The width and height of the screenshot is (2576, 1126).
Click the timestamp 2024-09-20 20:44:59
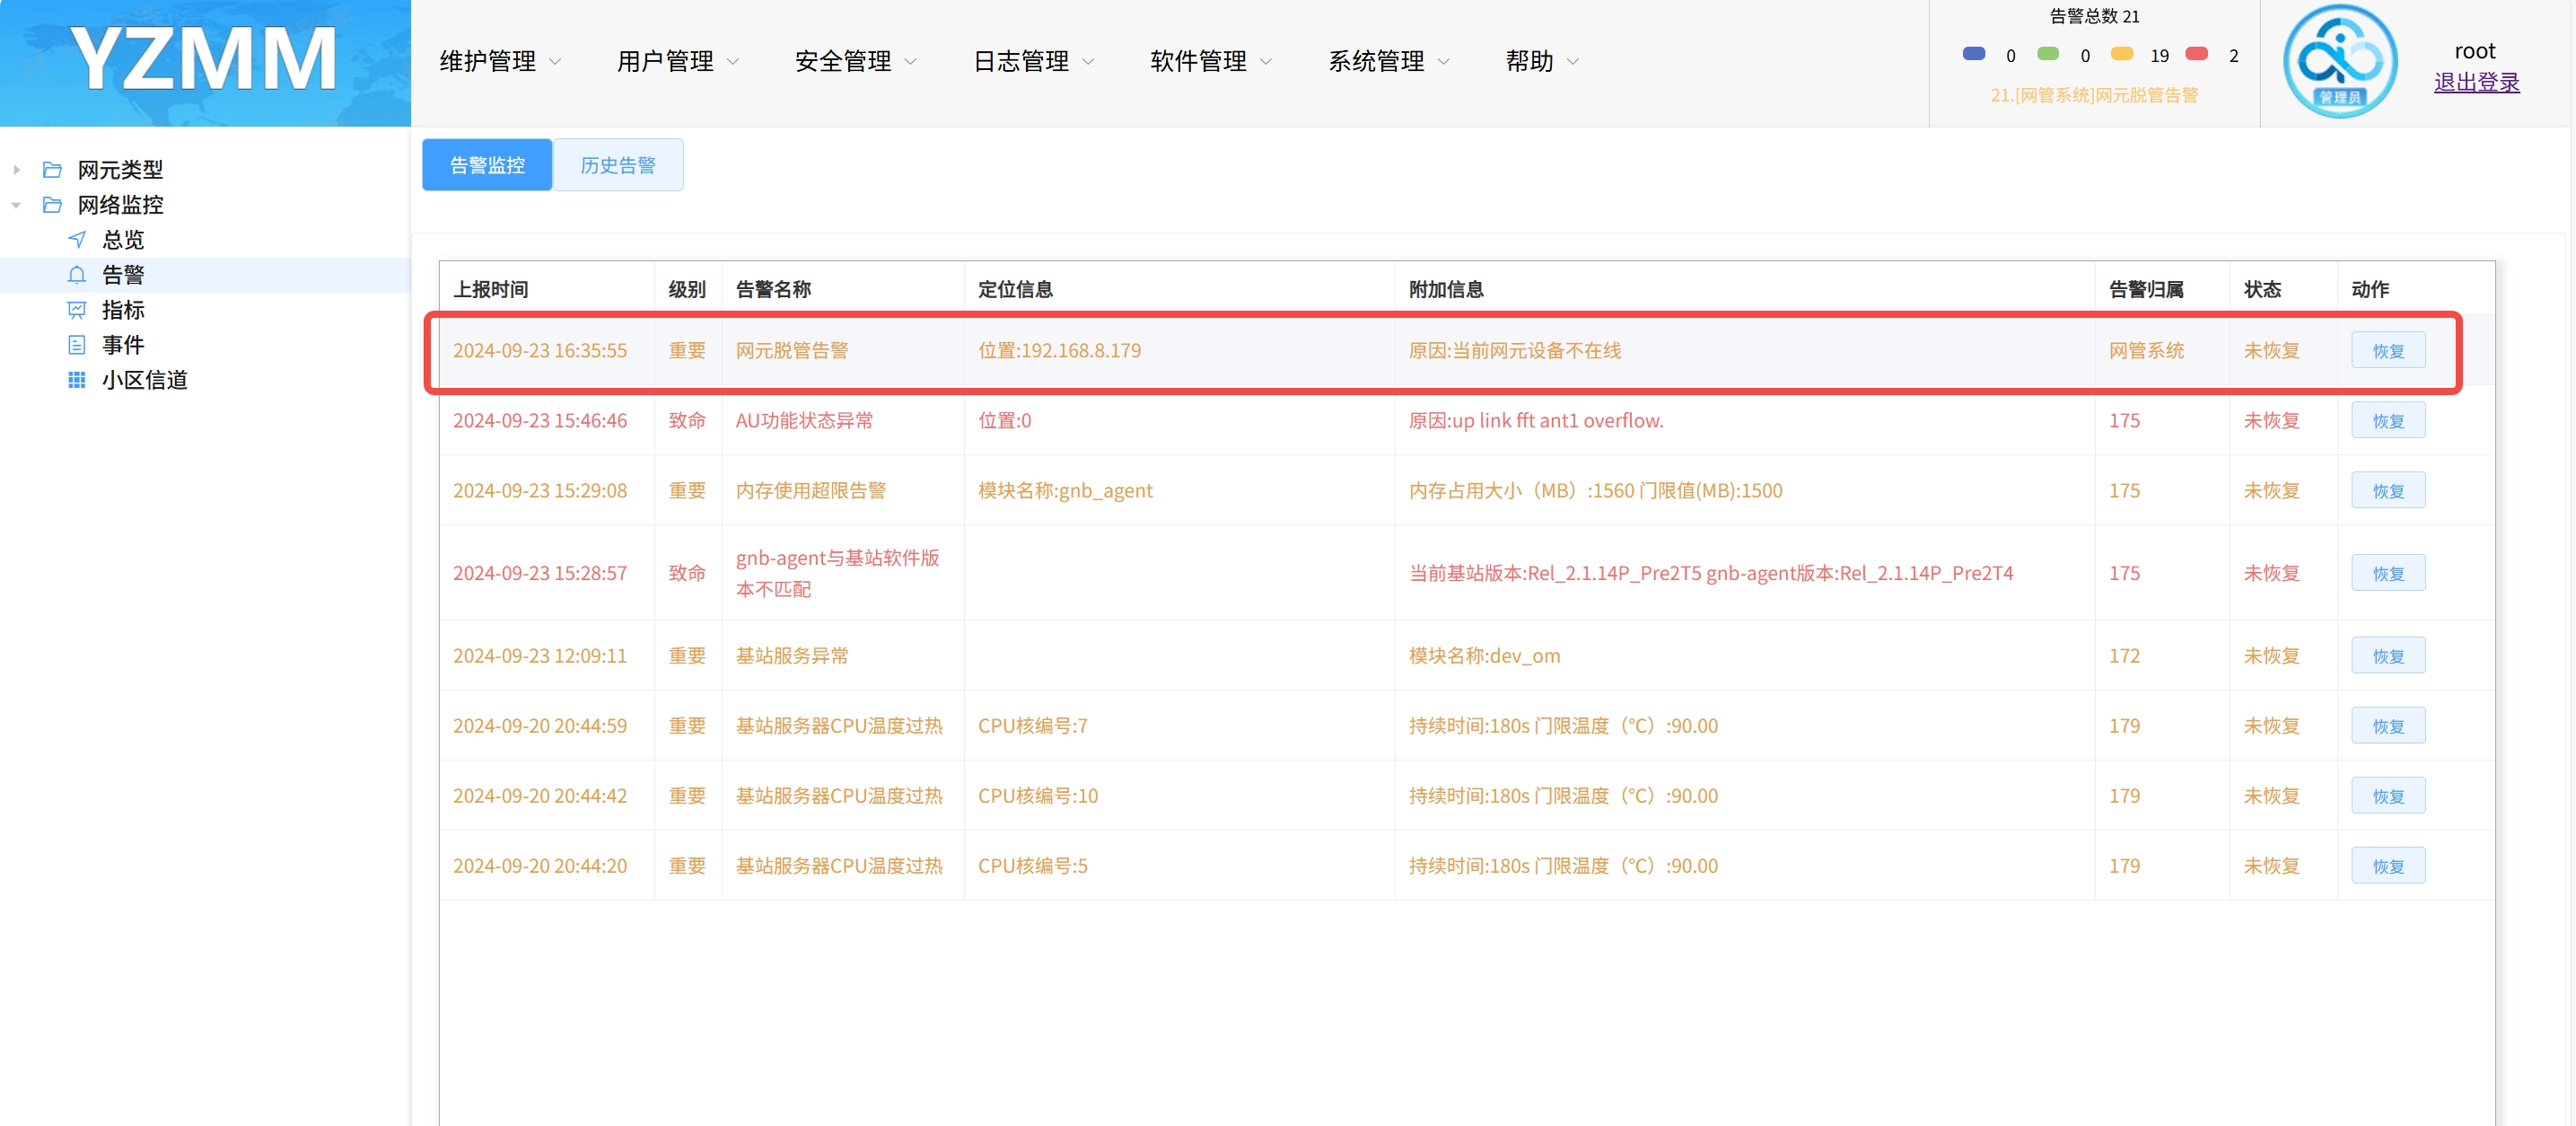[540, 726]
